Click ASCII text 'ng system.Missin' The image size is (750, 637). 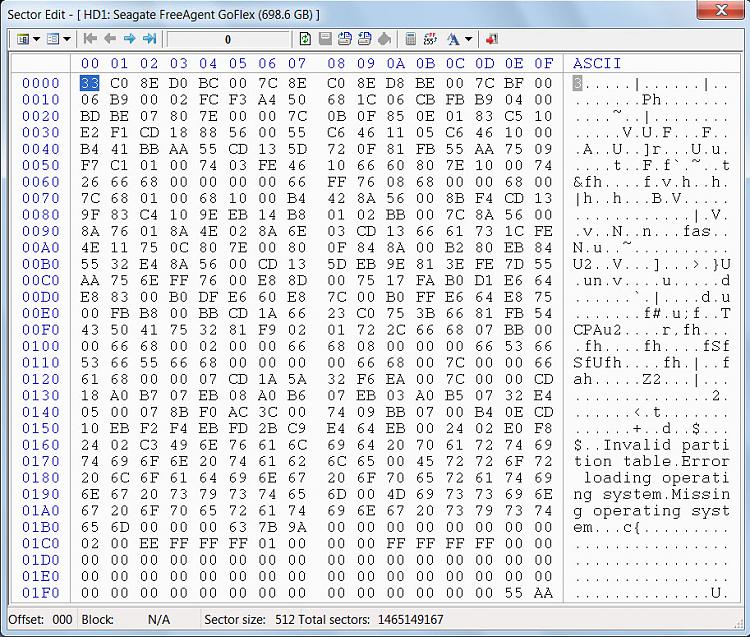651,494
